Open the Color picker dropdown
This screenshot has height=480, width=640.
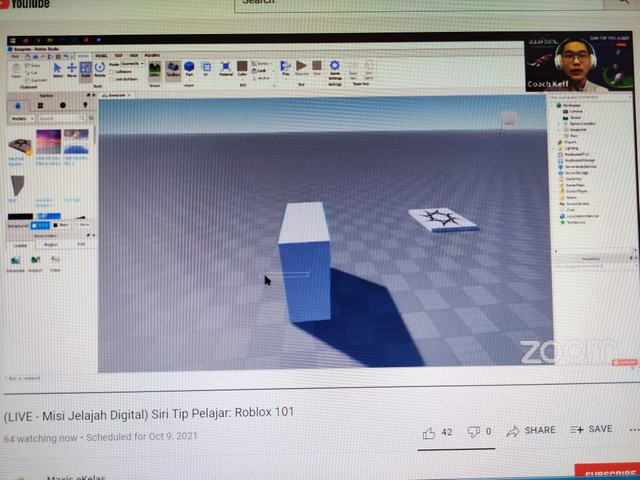(240, 69)
